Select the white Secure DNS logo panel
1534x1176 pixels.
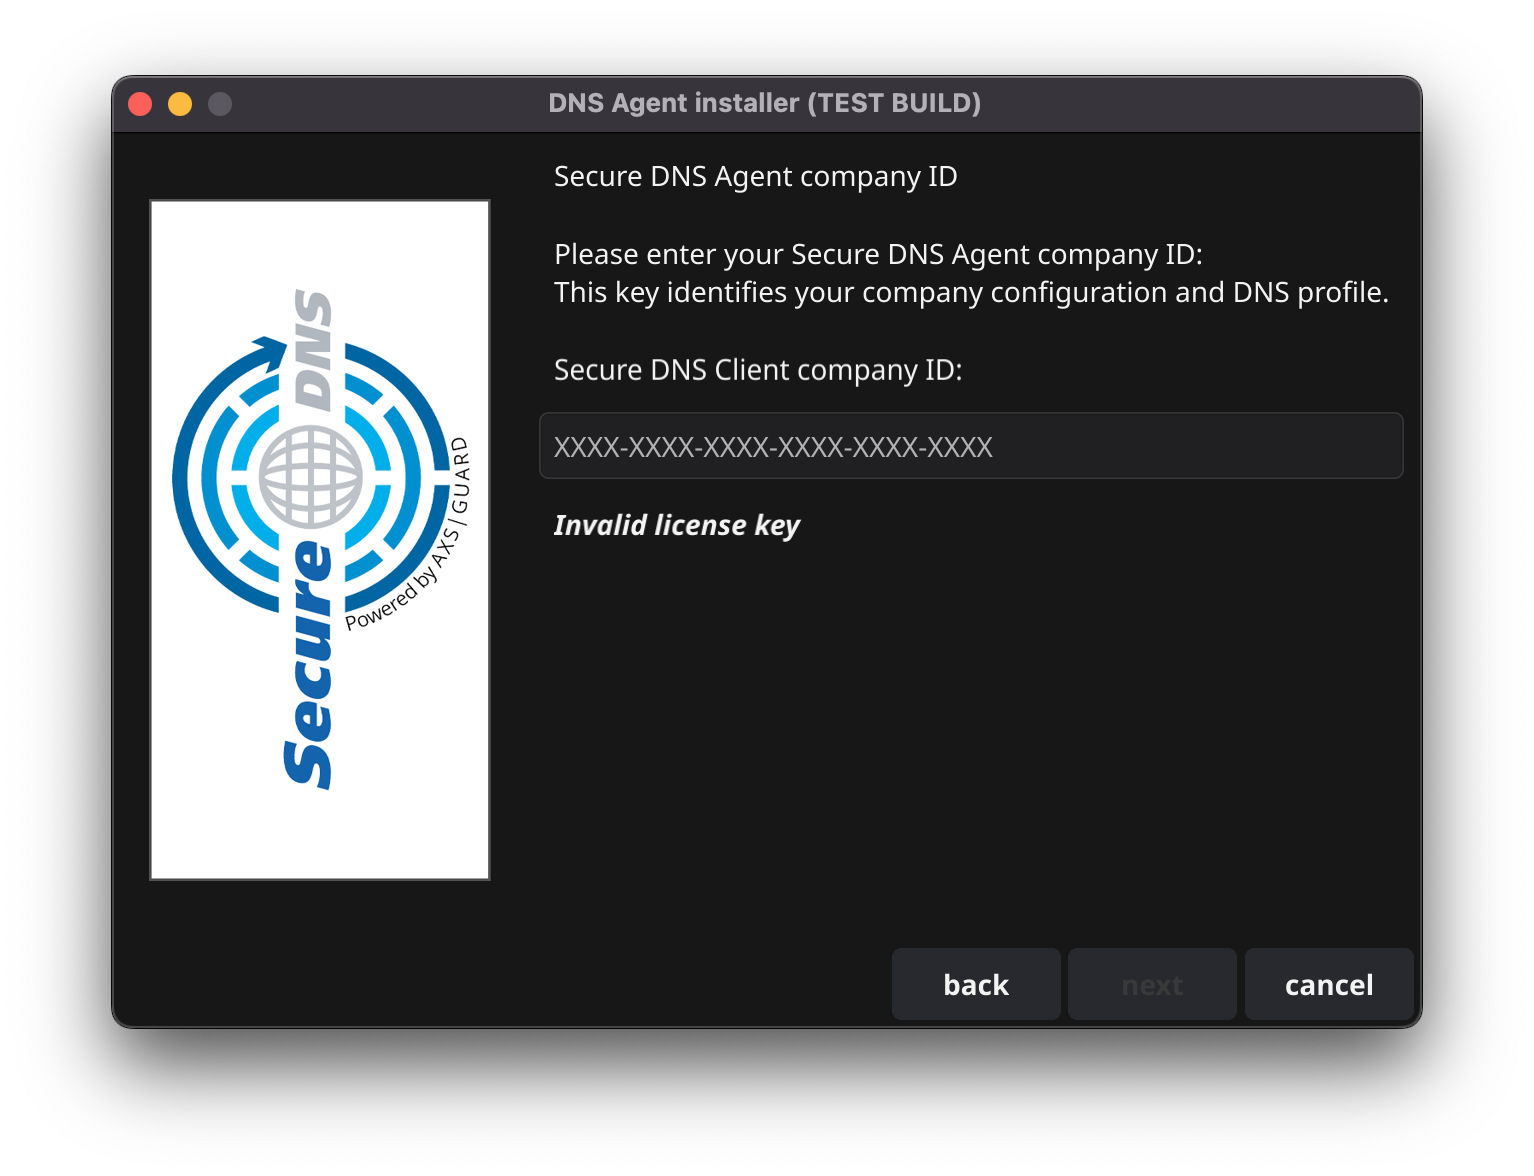tap(320, 820)
